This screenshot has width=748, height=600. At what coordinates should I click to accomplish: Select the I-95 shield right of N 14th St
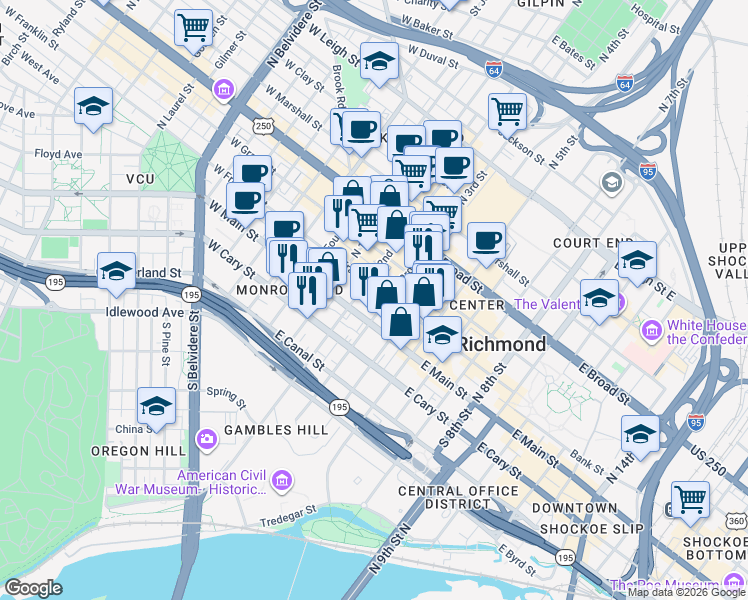point(696,423)
